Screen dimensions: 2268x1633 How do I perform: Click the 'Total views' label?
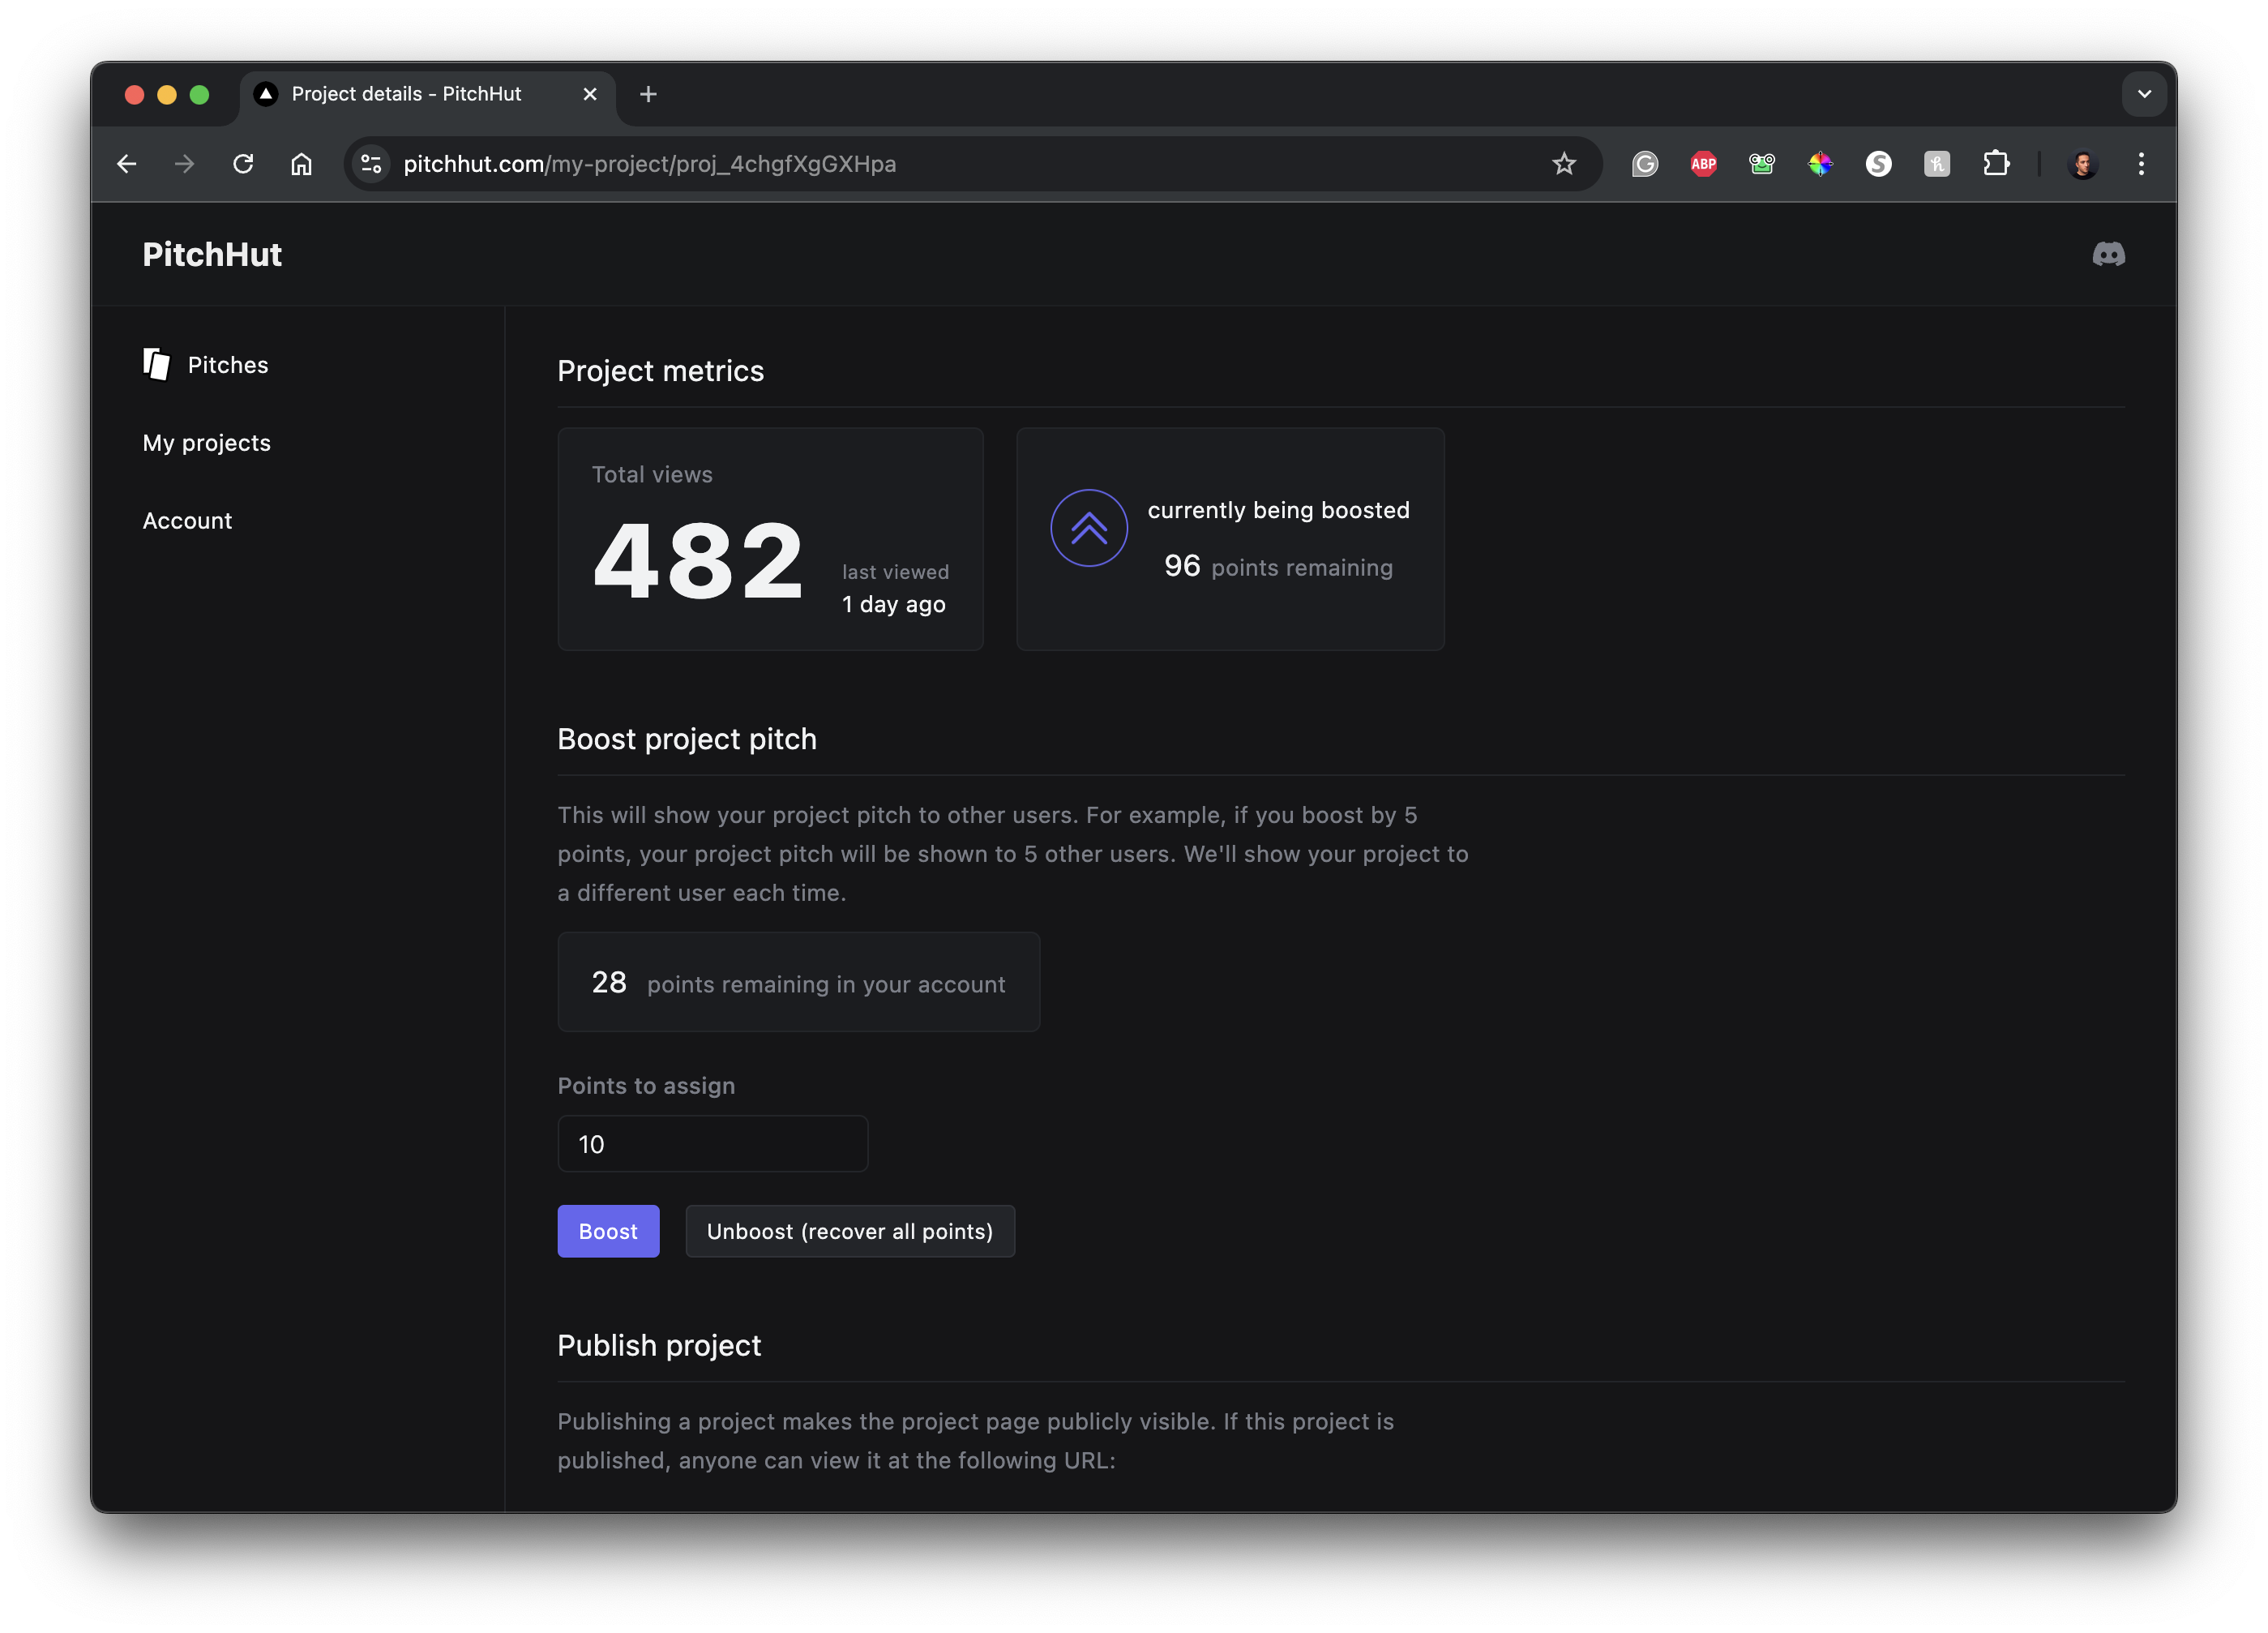click(x=652, y=475)
